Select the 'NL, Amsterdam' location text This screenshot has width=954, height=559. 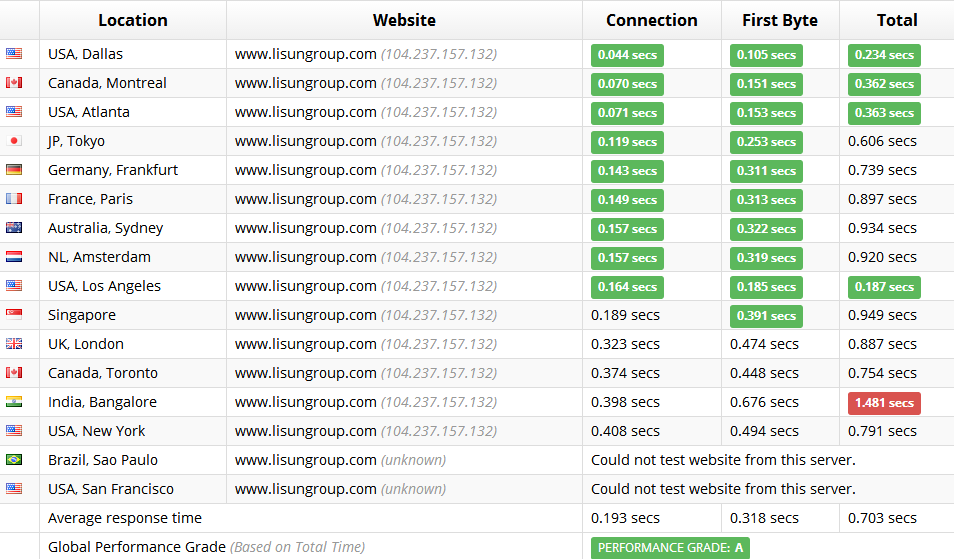(x=99, y=257)
